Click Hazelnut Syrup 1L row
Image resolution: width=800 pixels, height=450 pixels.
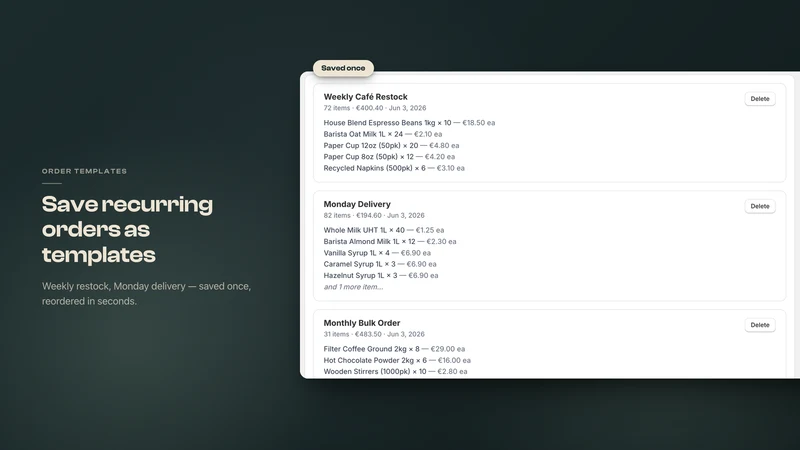coord(381,276)
